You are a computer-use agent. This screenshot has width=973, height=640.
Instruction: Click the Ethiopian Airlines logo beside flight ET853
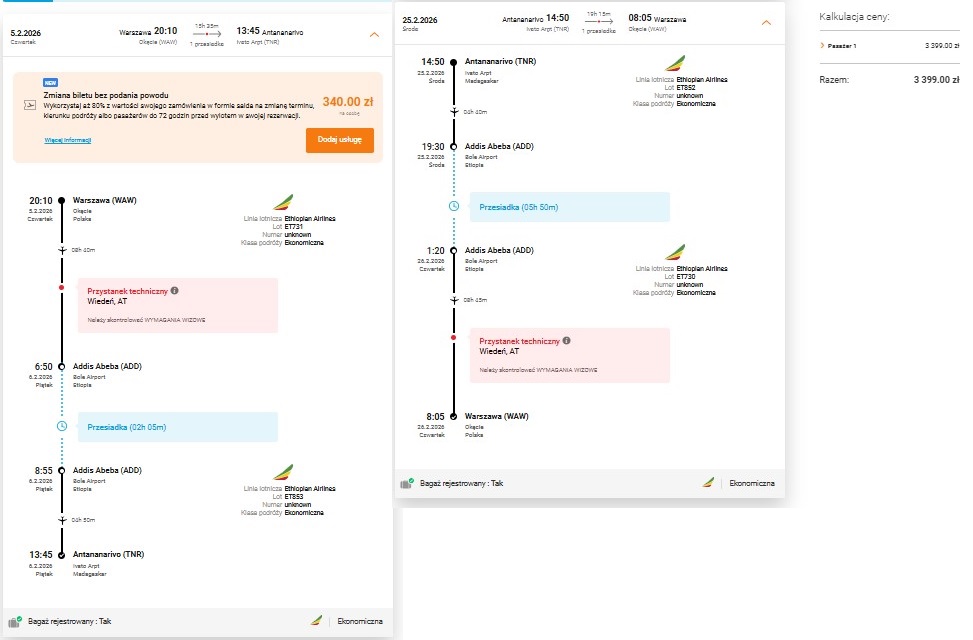(x=283, y=472)
